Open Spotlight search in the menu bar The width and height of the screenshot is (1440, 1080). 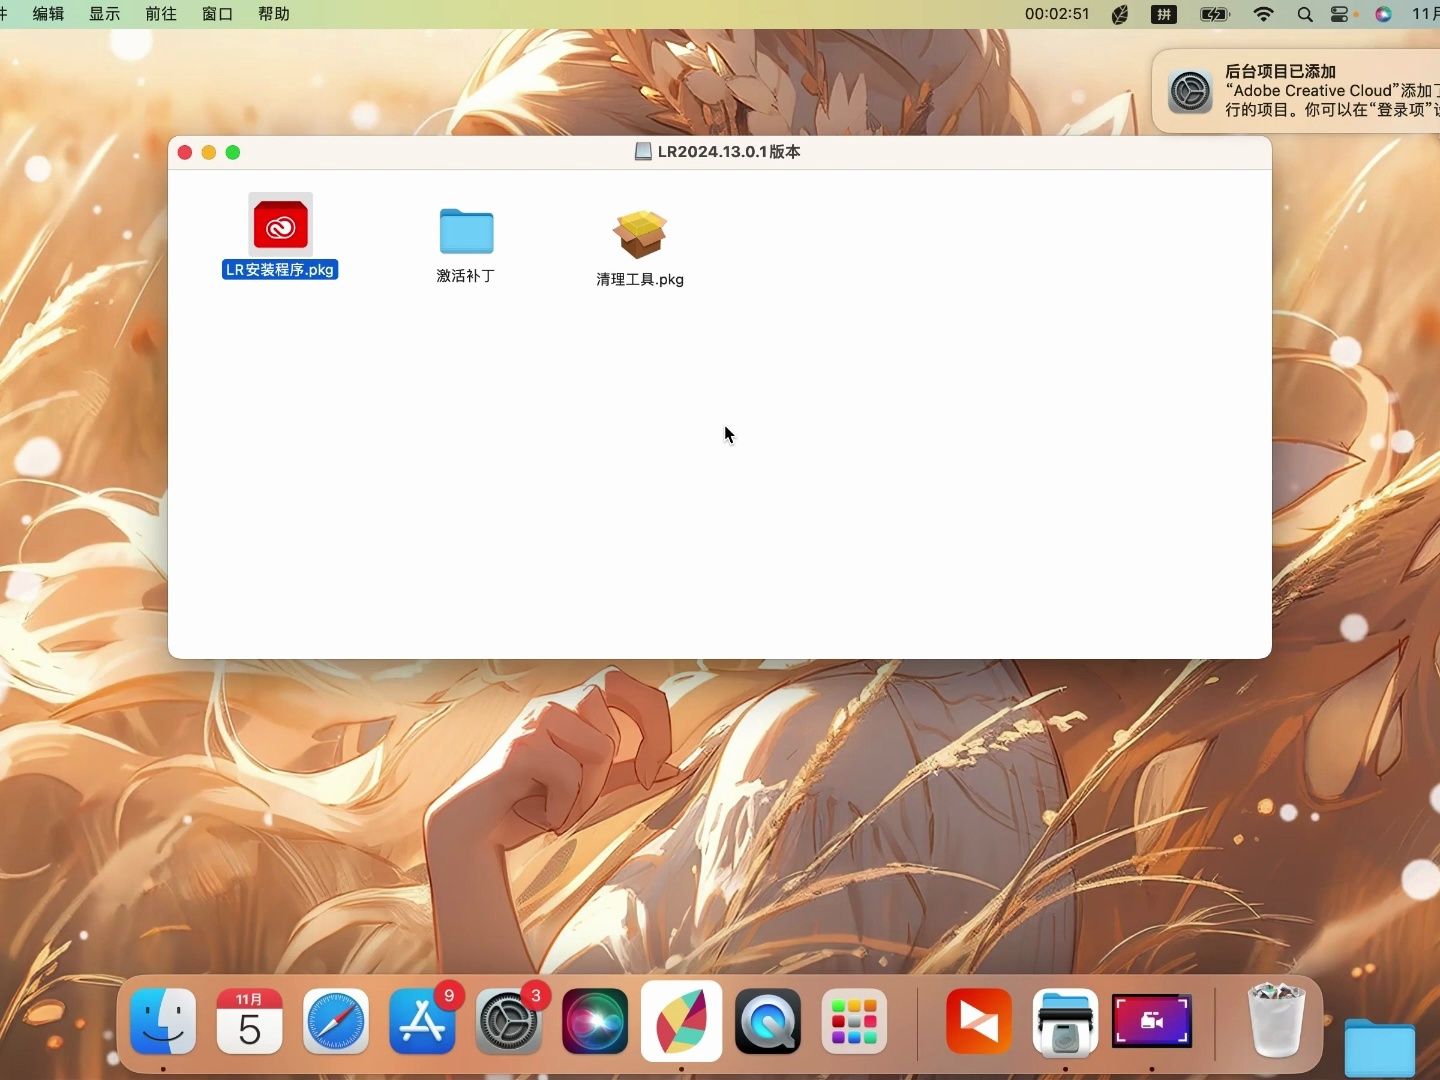point(1305,14)
